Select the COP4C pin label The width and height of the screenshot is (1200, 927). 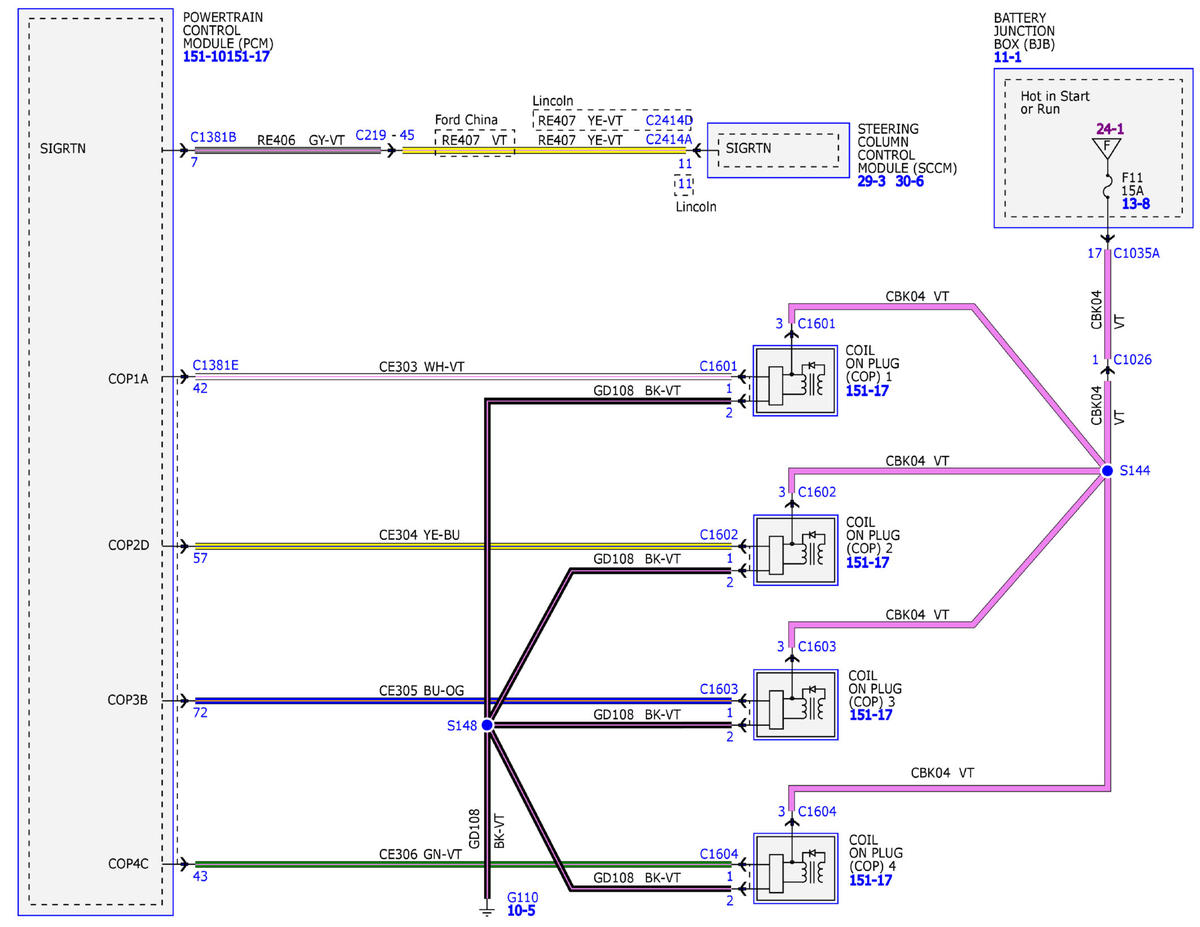(128, 864)
